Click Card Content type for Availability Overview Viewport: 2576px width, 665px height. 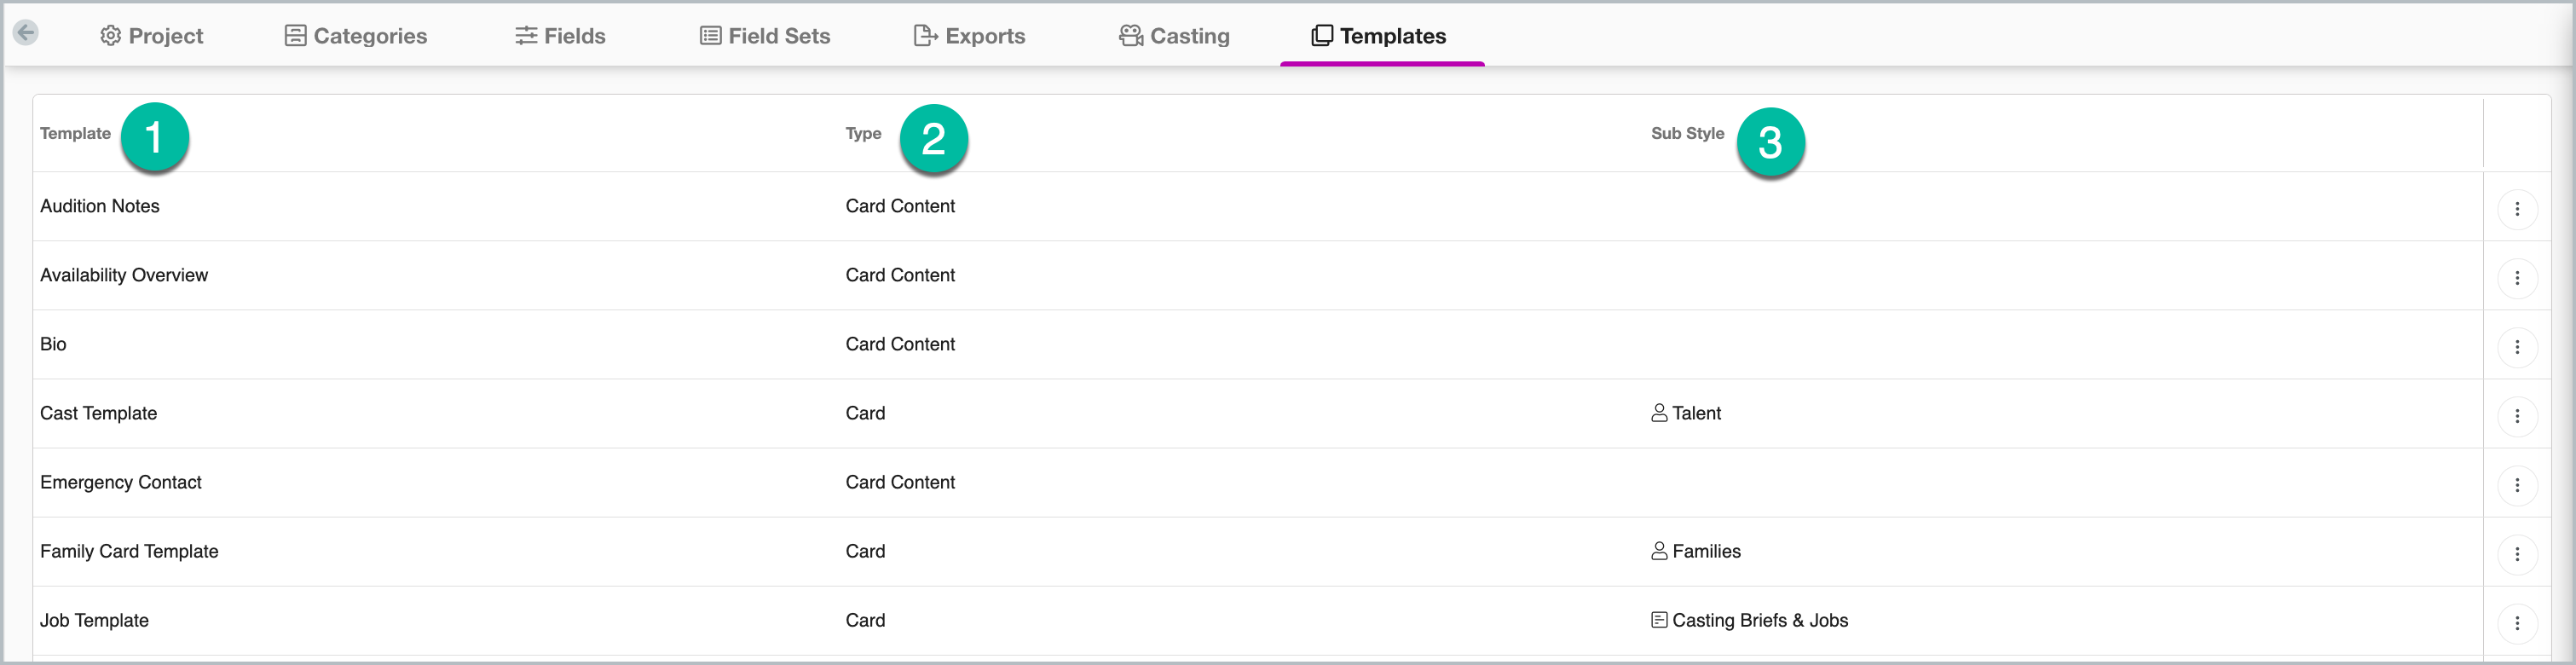[900, 275]
